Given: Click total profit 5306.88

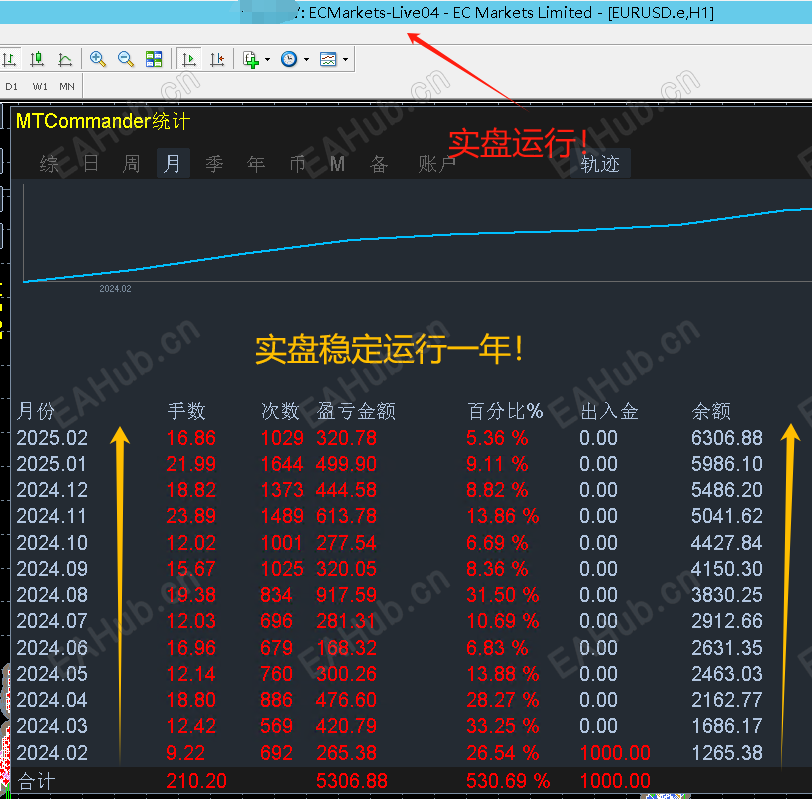Looking at the screenshot, I should point(352,781).
